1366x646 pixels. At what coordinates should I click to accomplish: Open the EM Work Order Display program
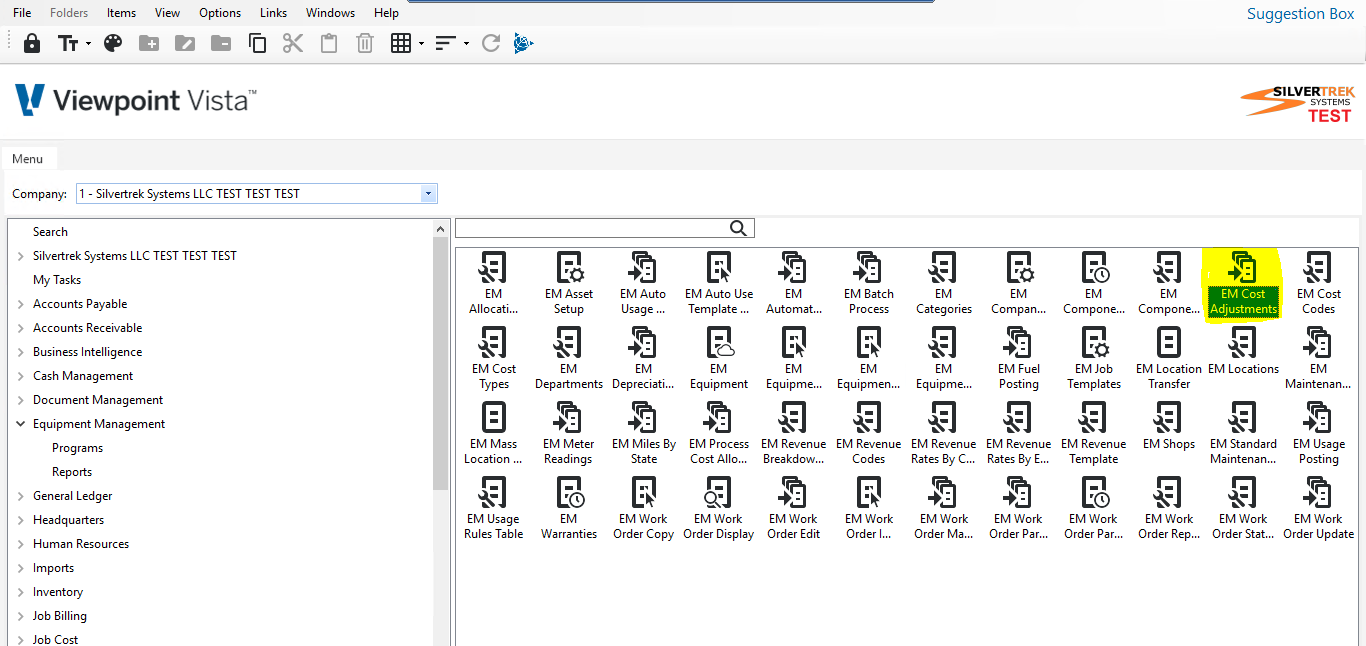click(x=719, y=509)
